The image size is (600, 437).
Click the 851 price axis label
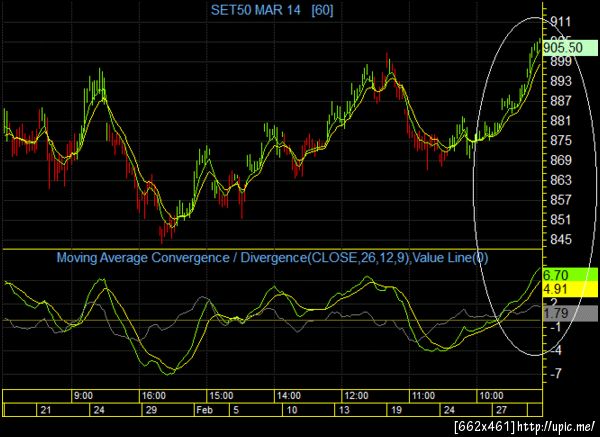[561, 220]
